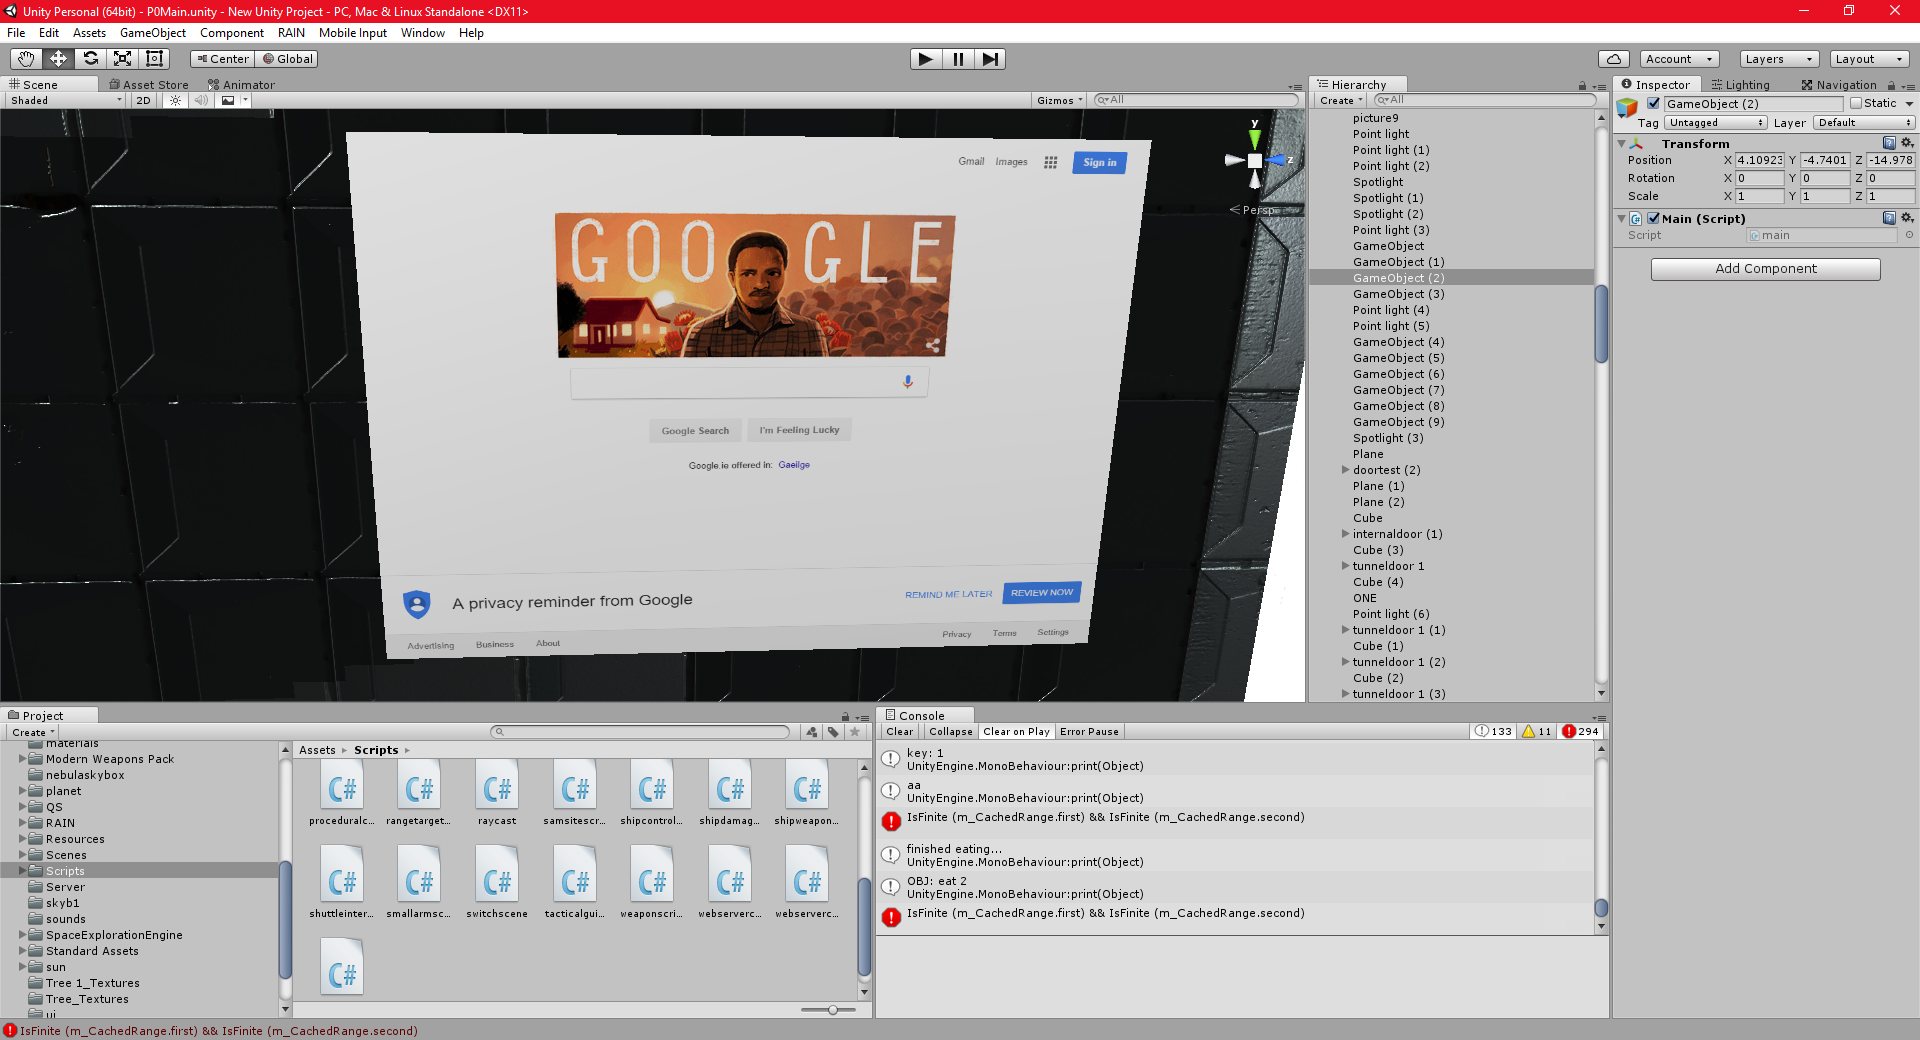Viewport: 1920px width, 1040px height.
Task: Click search by type icon in Project
Action: point(812,732)
